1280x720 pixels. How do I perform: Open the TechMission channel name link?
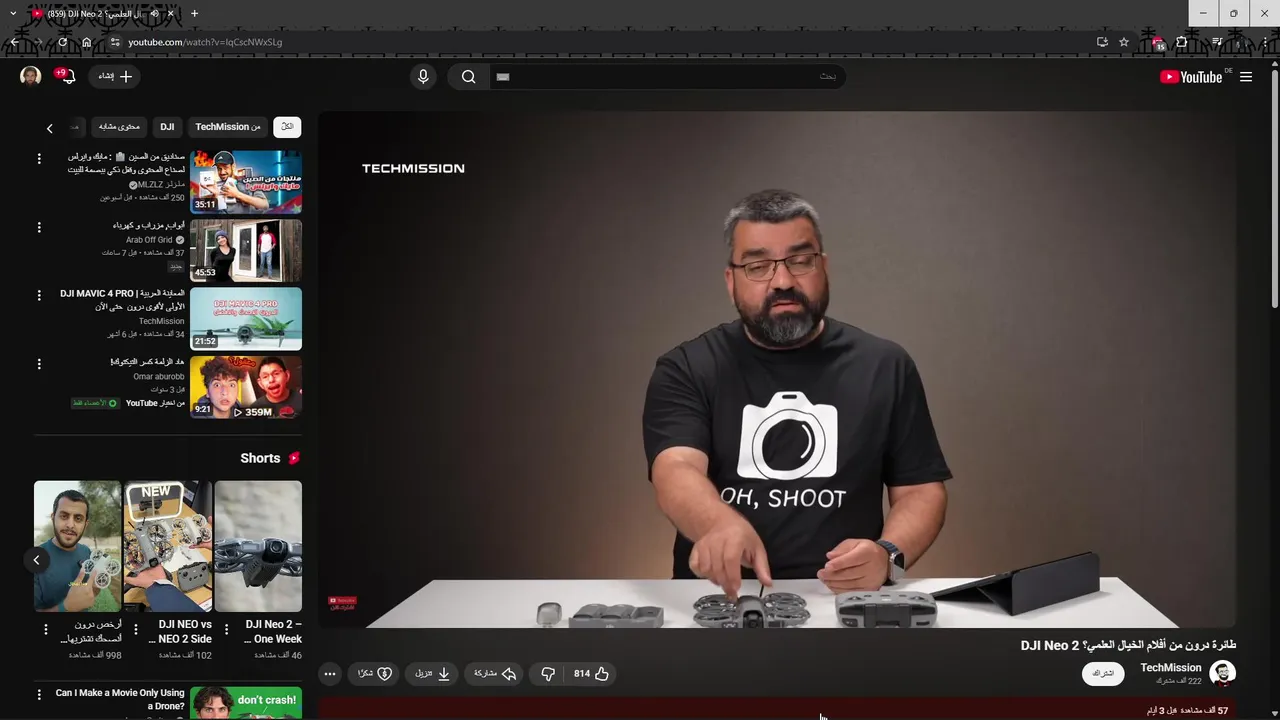(1171, 668)
